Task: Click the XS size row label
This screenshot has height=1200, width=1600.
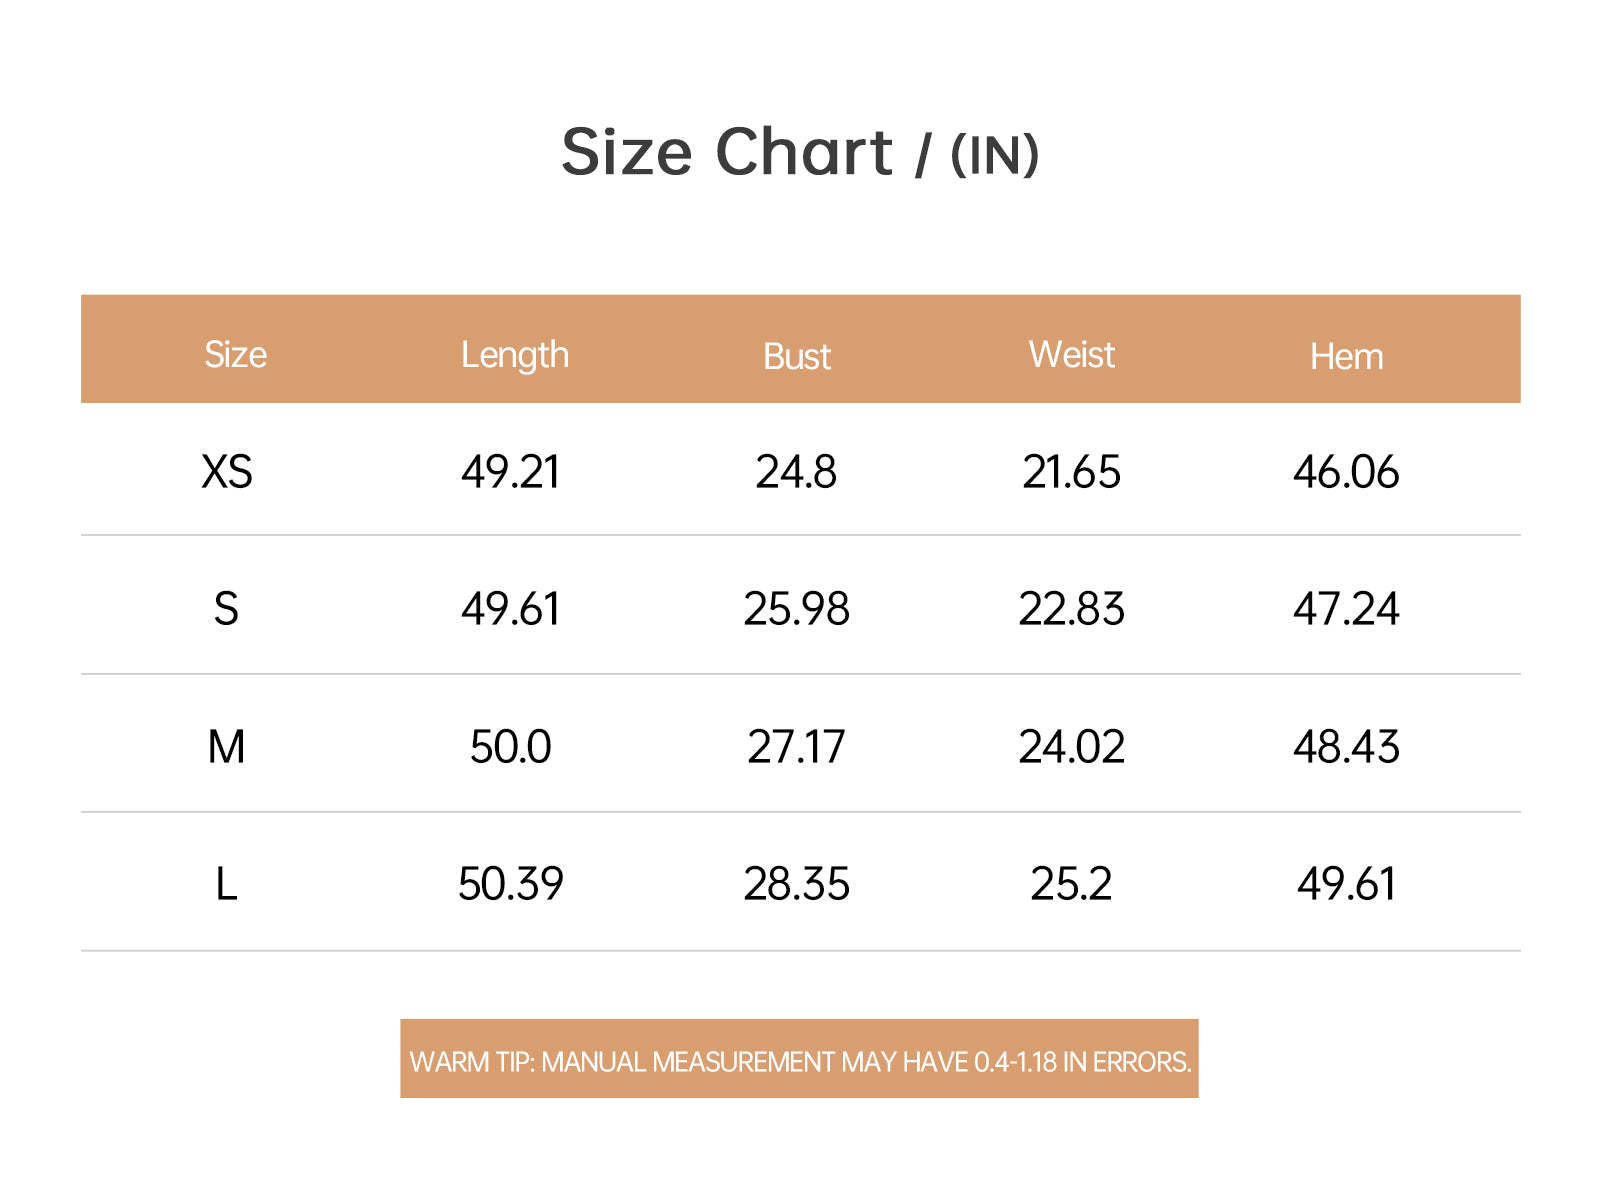Action: [227, 472]
